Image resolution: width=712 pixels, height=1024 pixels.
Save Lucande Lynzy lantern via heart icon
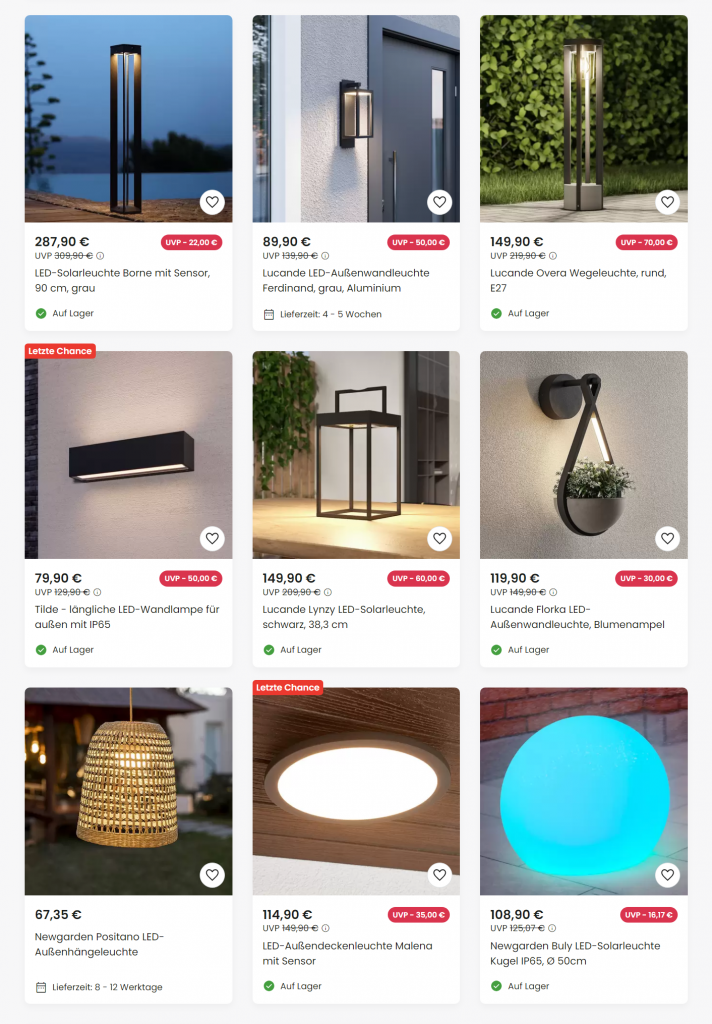click(x=440, y=538)
